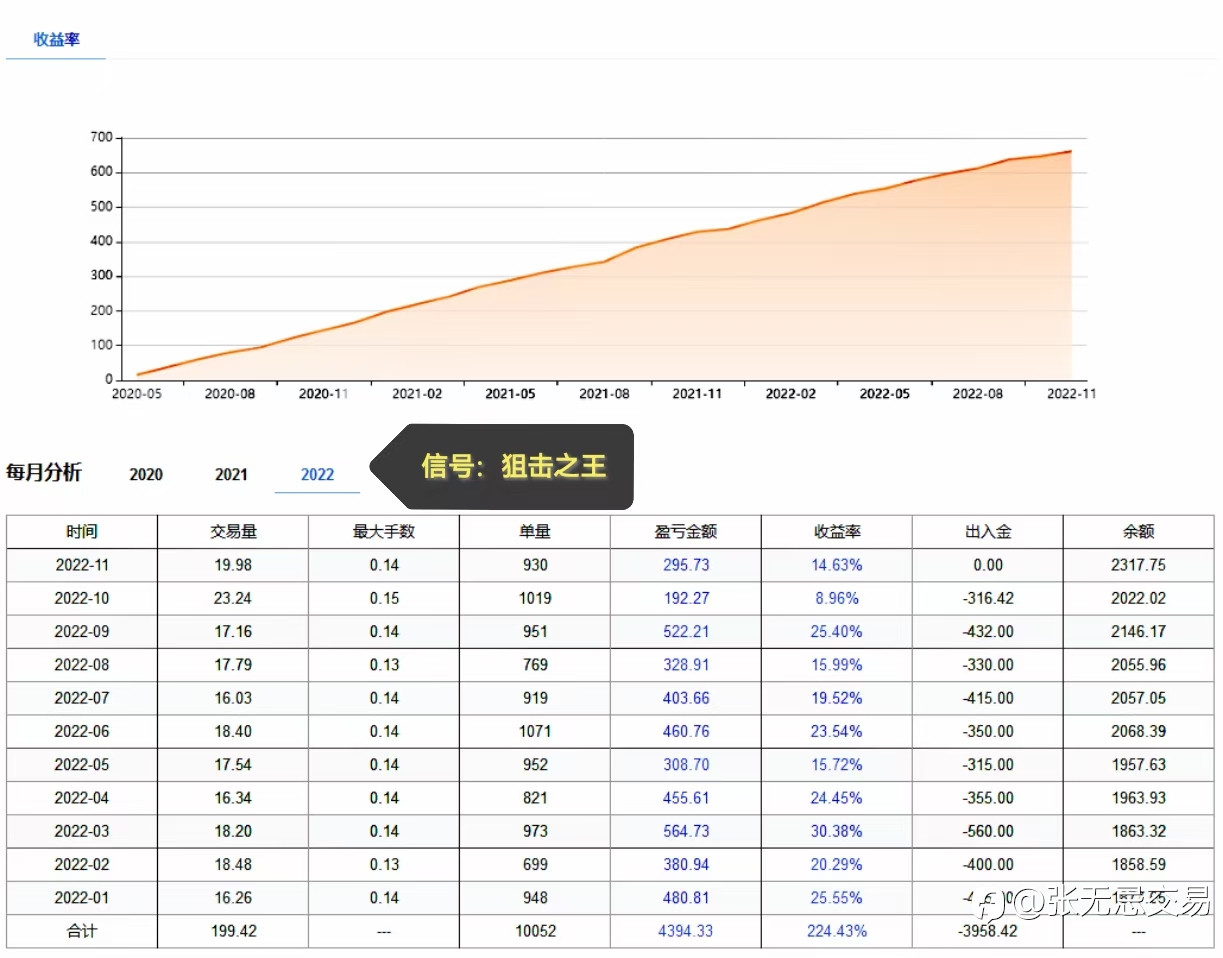Click max lots 0.15 cell
The width and height of the screenshot is (1223, 958).
[384, 598]
